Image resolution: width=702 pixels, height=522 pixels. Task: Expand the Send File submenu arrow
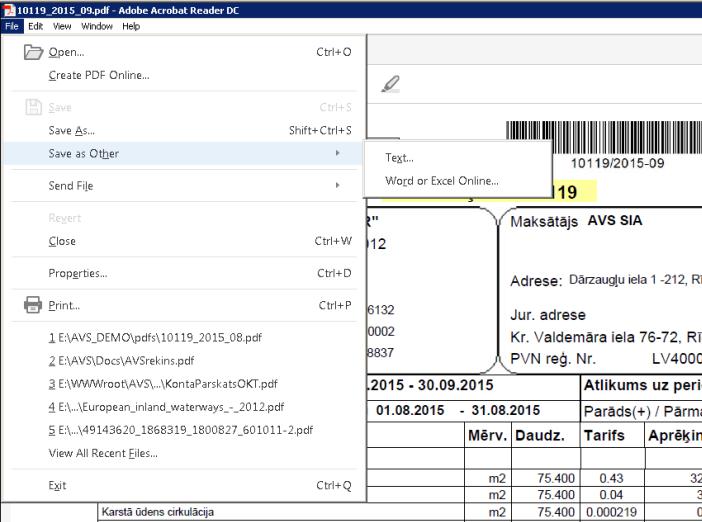click(x=338, y=185)
